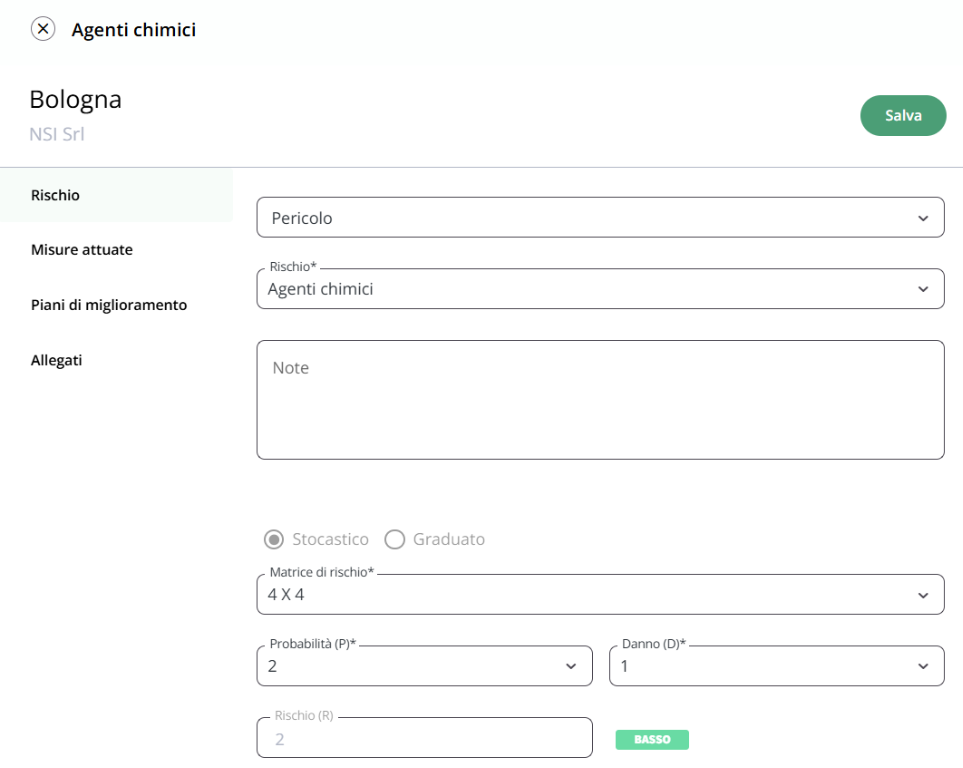963x768 pixels.
Task: Open the Rischio Agenti chimici dropdown
Action: 600,289
